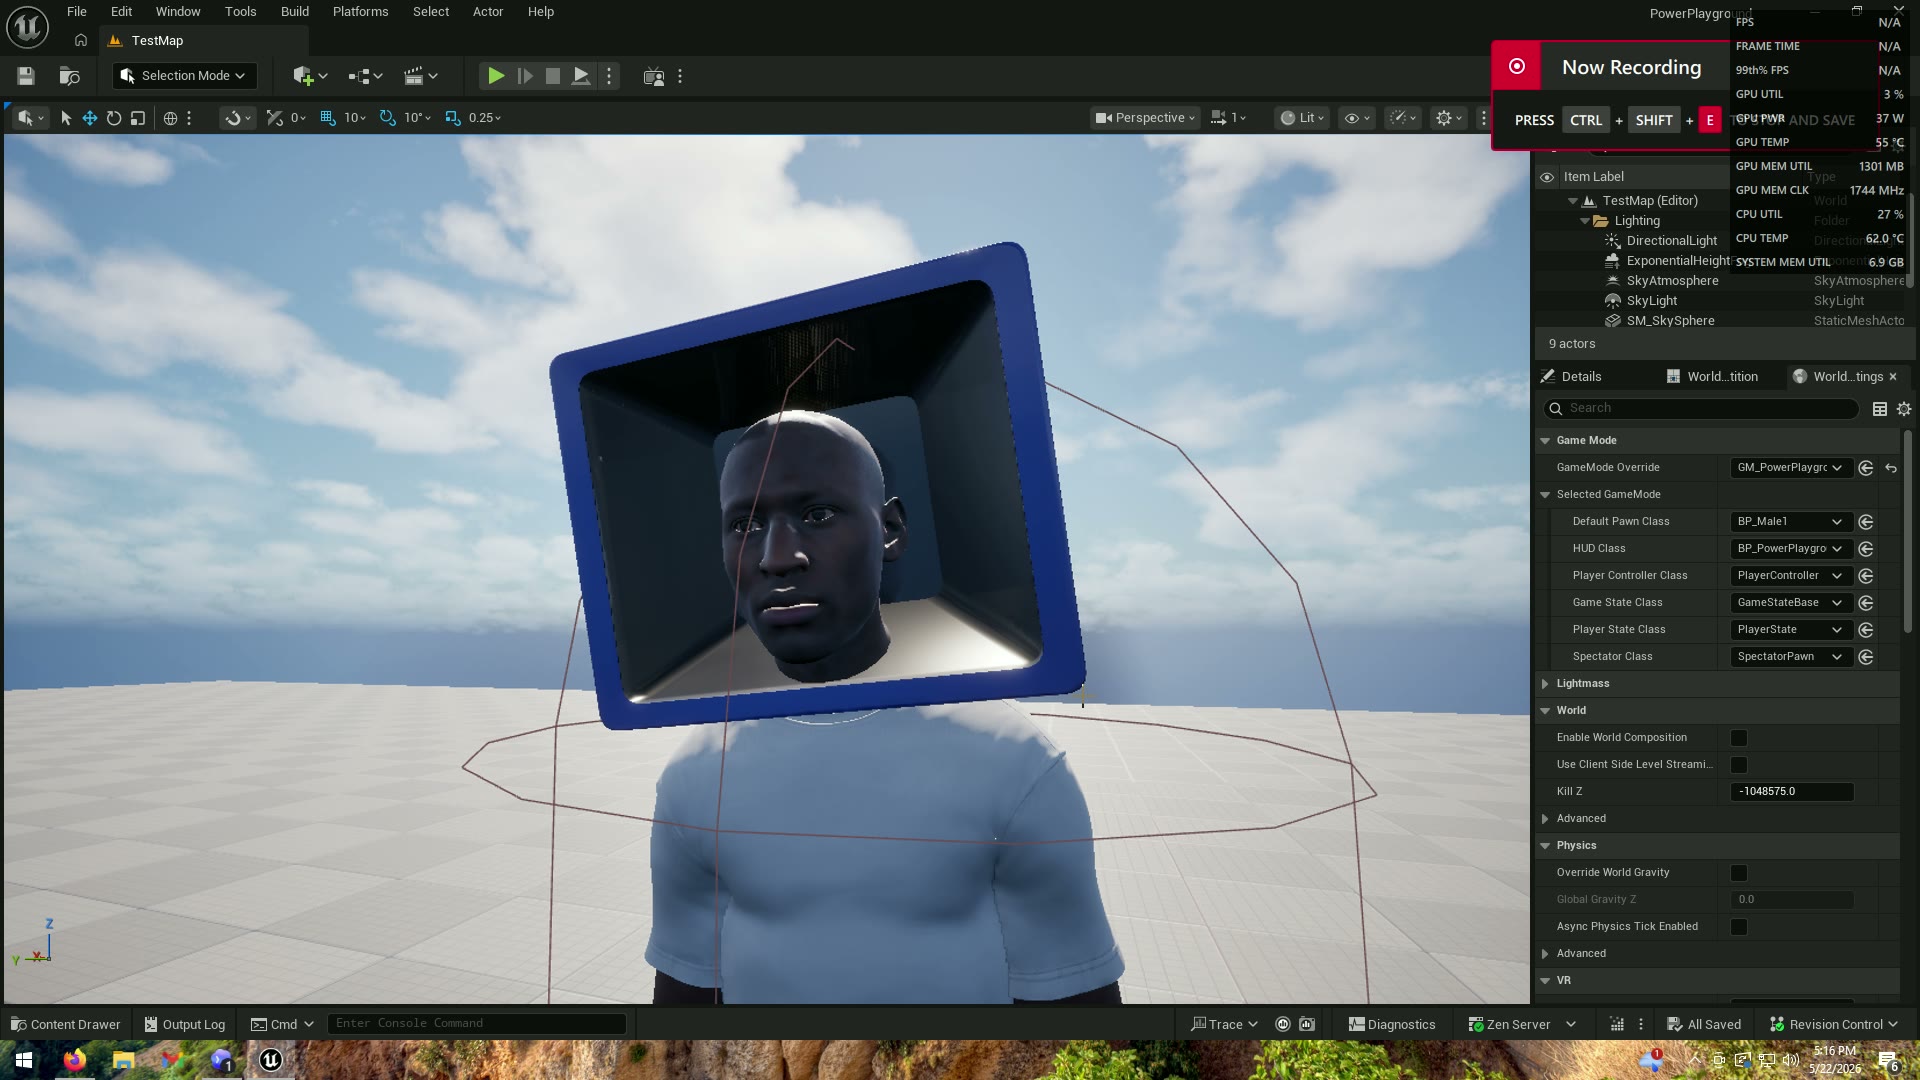This screenshot has width=1920, height=1080.
Task: Reset GameMode Override to default arrow
Action: [1891, 468]
